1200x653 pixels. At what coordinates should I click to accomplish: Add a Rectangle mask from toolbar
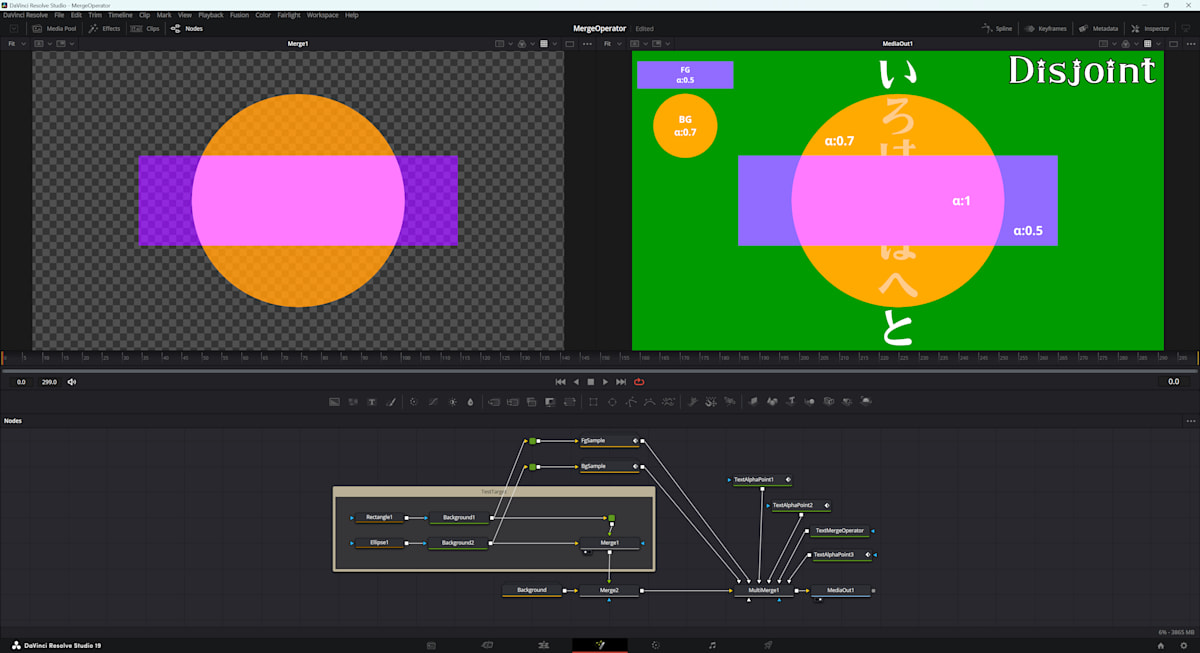click(x=593, y=401)
